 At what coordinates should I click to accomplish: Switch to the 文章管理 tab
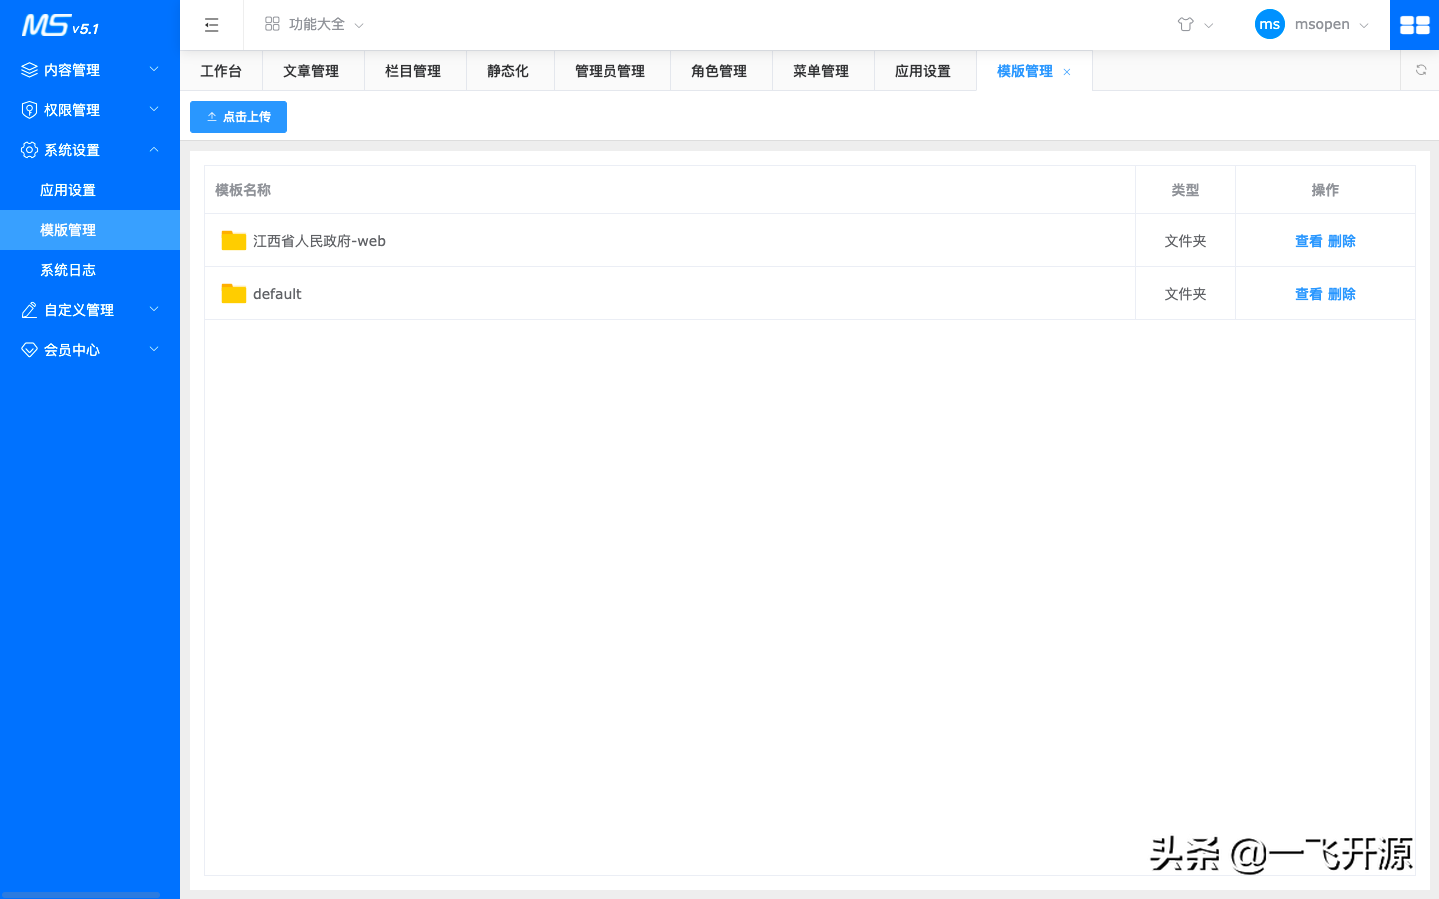(313, 70)
